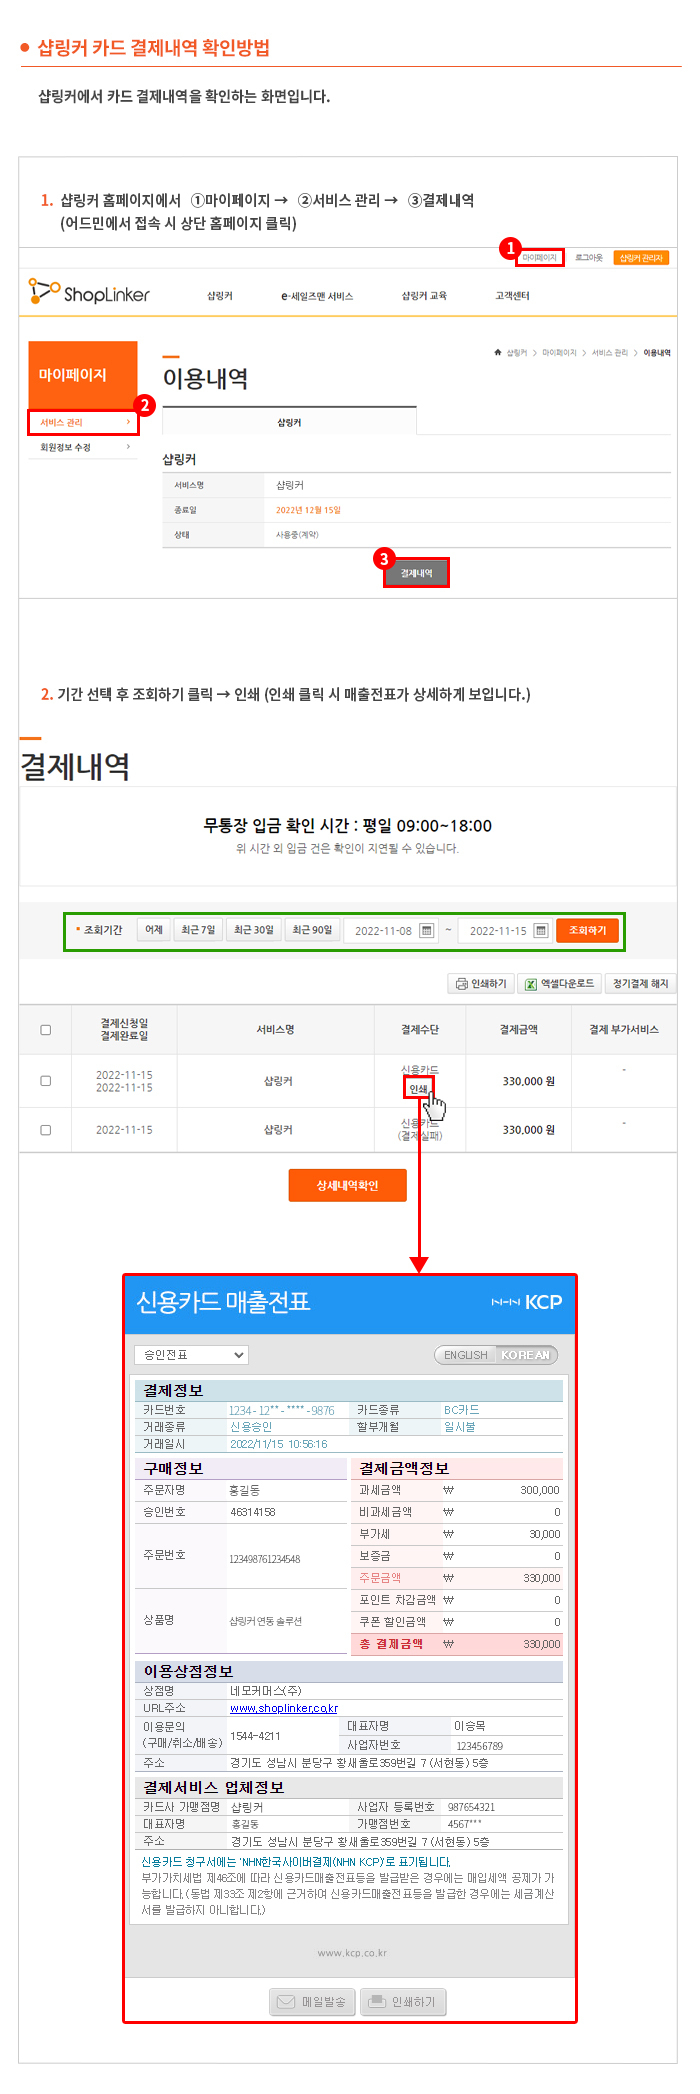700x2094 pixels.
Task: Open the 고객센터 menu item
Action: point(512,296)
